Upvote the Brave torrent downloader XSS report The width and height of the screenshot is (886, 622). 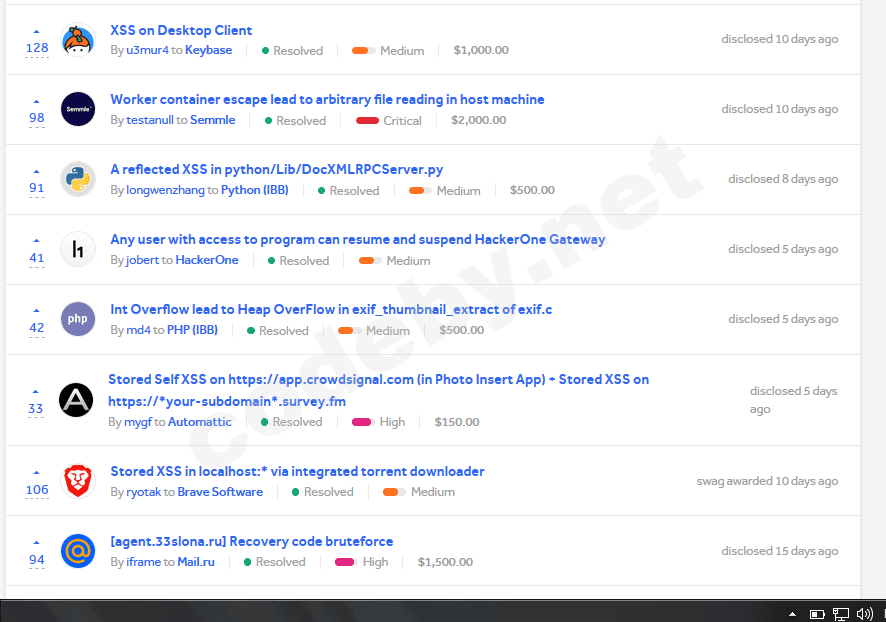37,472
